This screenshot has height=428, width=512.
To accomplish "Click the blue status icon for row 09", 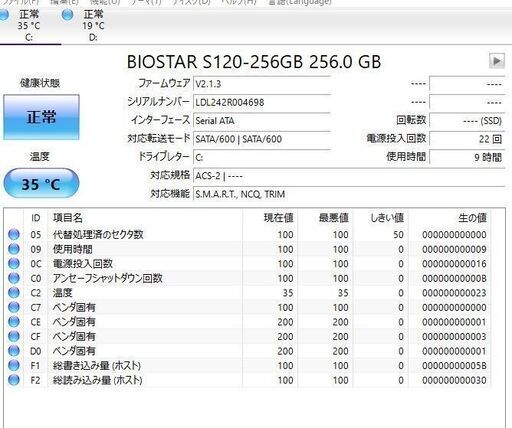I will click(x=14, y=249).
